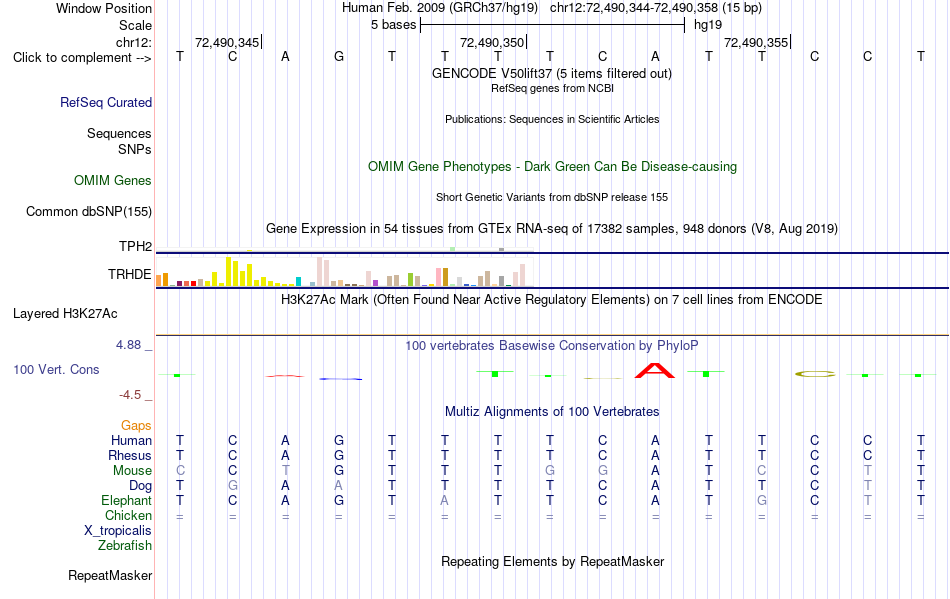This screenshot has width=950, height=599.
Task: Select the TPH2 GTEx expression label
Action: point(136,246)
